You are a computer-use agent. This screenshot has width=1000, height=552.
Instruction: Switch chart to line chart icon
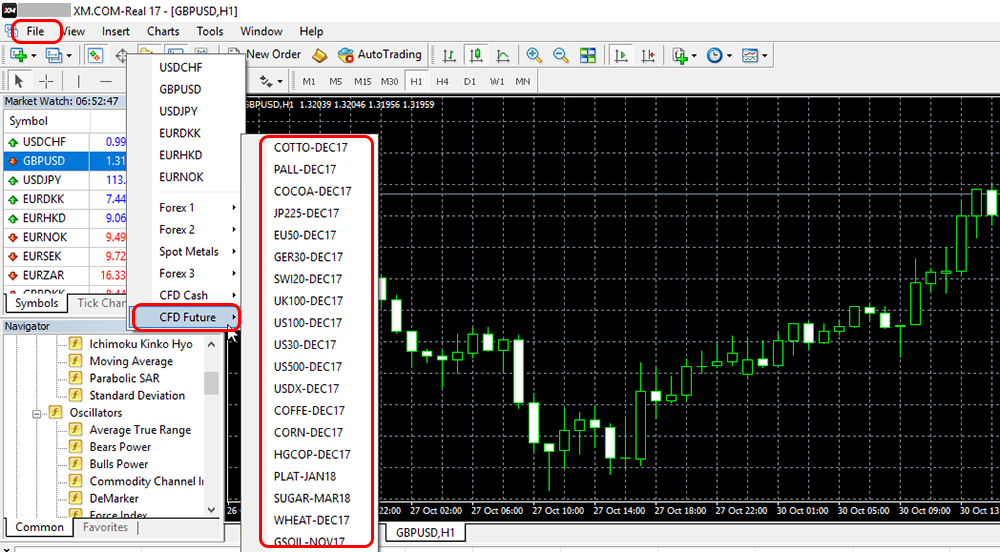pos(503,55)
